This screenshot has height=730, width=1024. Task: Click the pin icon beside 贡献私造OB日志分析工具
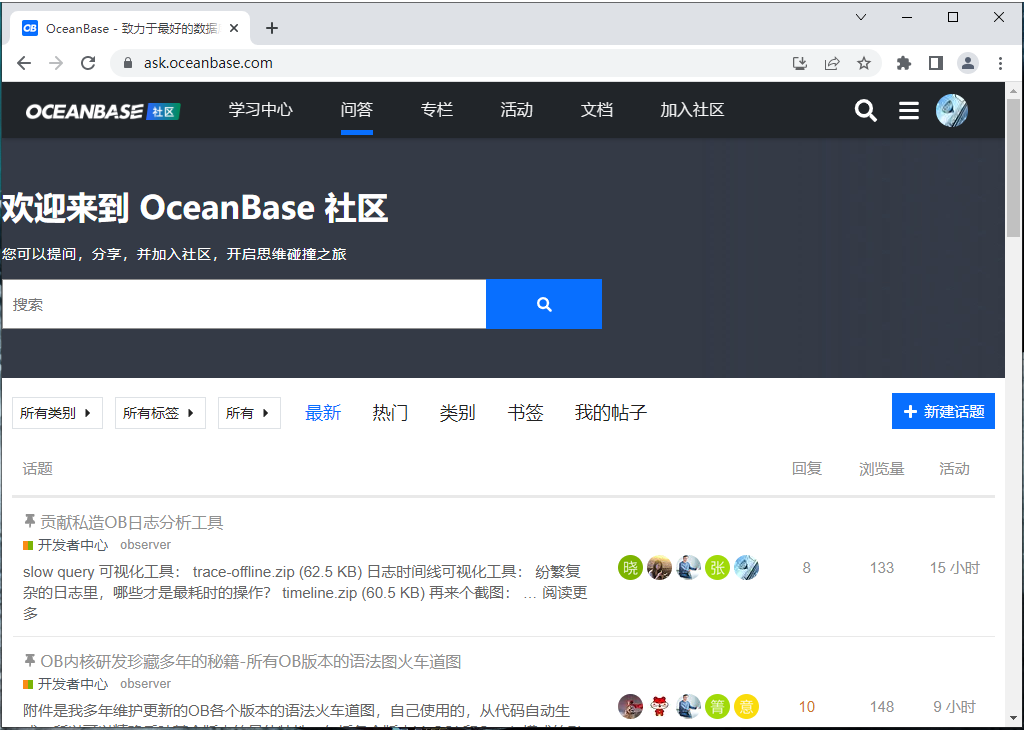click(29, 521)
